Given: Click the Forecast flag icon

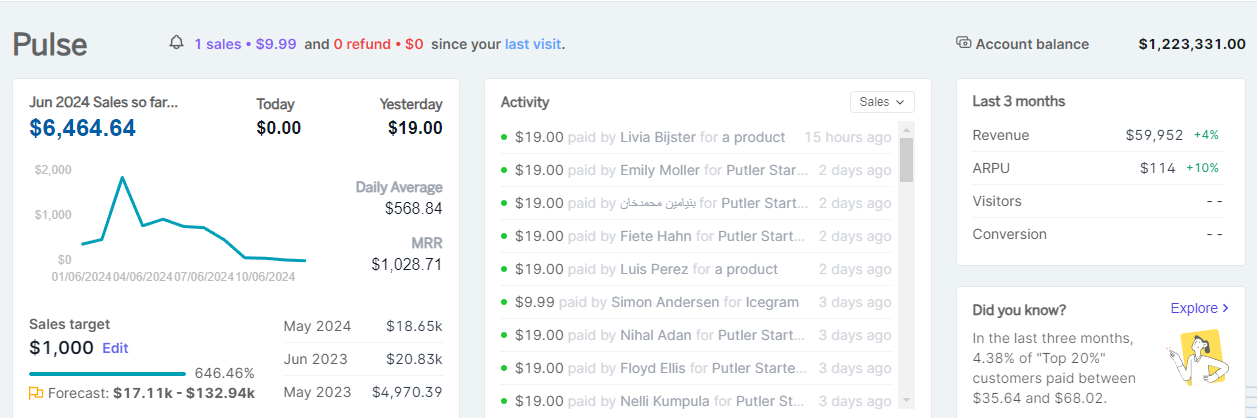Looking at the screenshot, I should 36,393.
